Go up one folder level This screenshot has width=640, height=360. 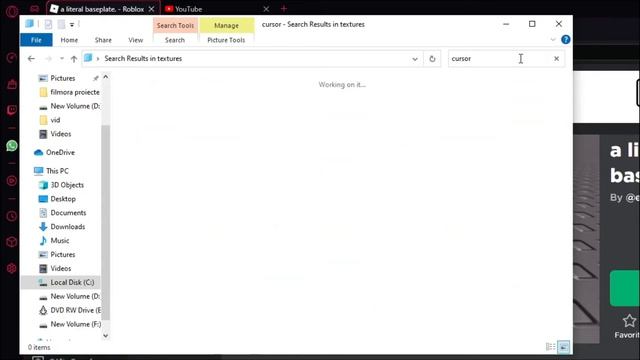(74, 59)
